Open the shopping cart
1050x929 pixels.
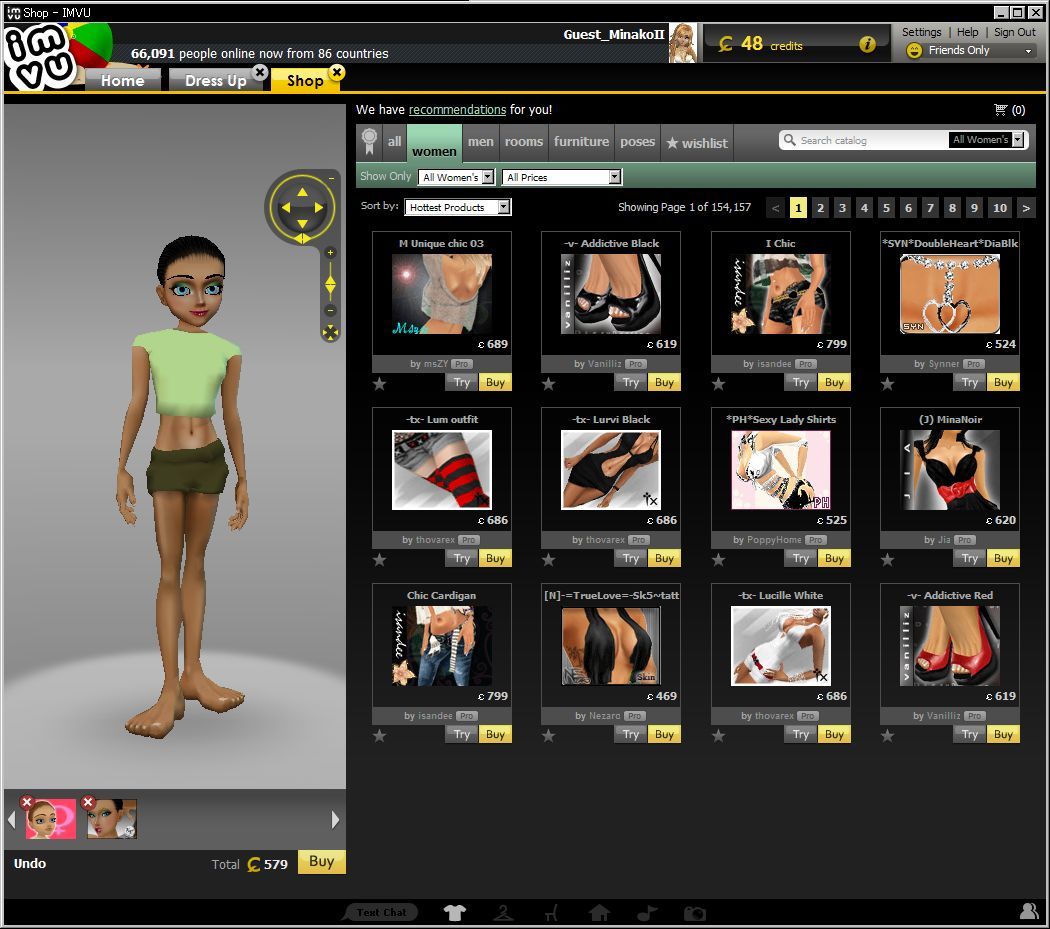click(1000, 109)
